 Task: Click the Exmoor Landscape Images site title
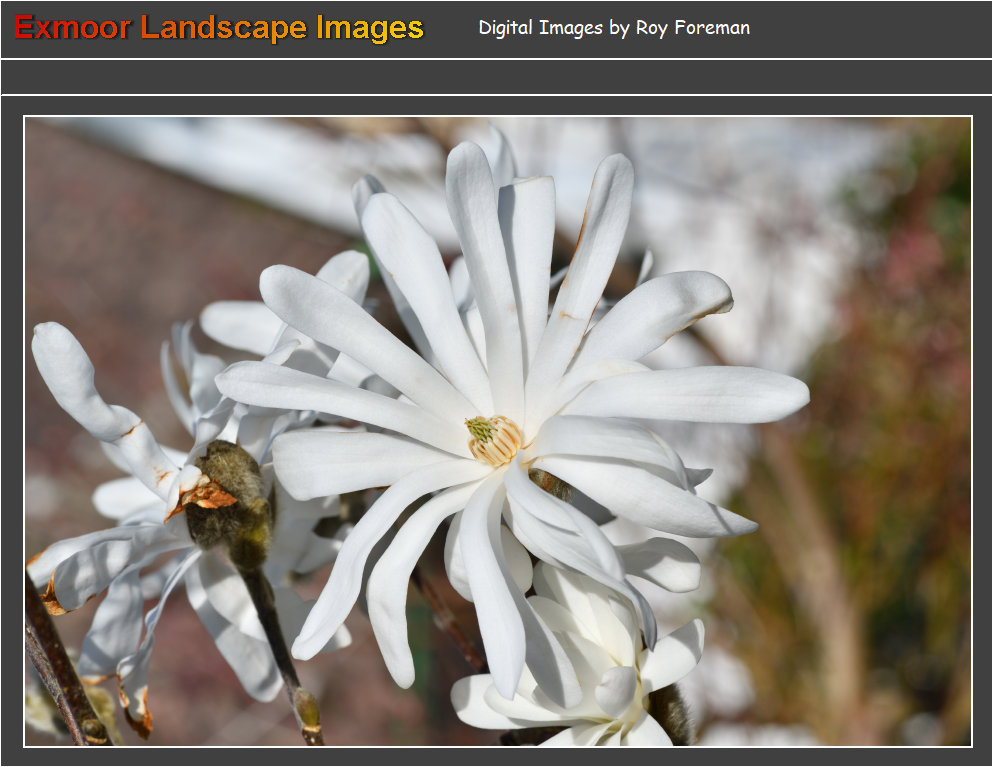[219, 28]
